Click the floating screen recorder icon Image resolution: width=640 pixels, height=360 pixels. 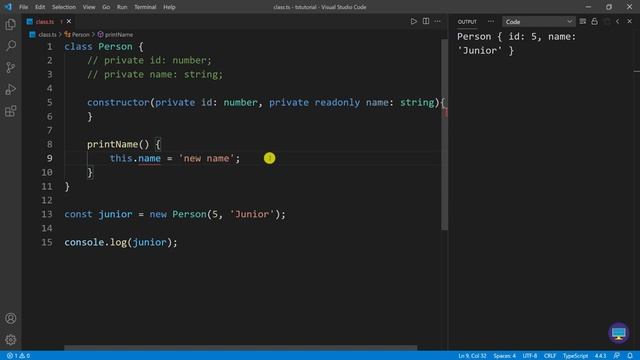coord(619,333)
